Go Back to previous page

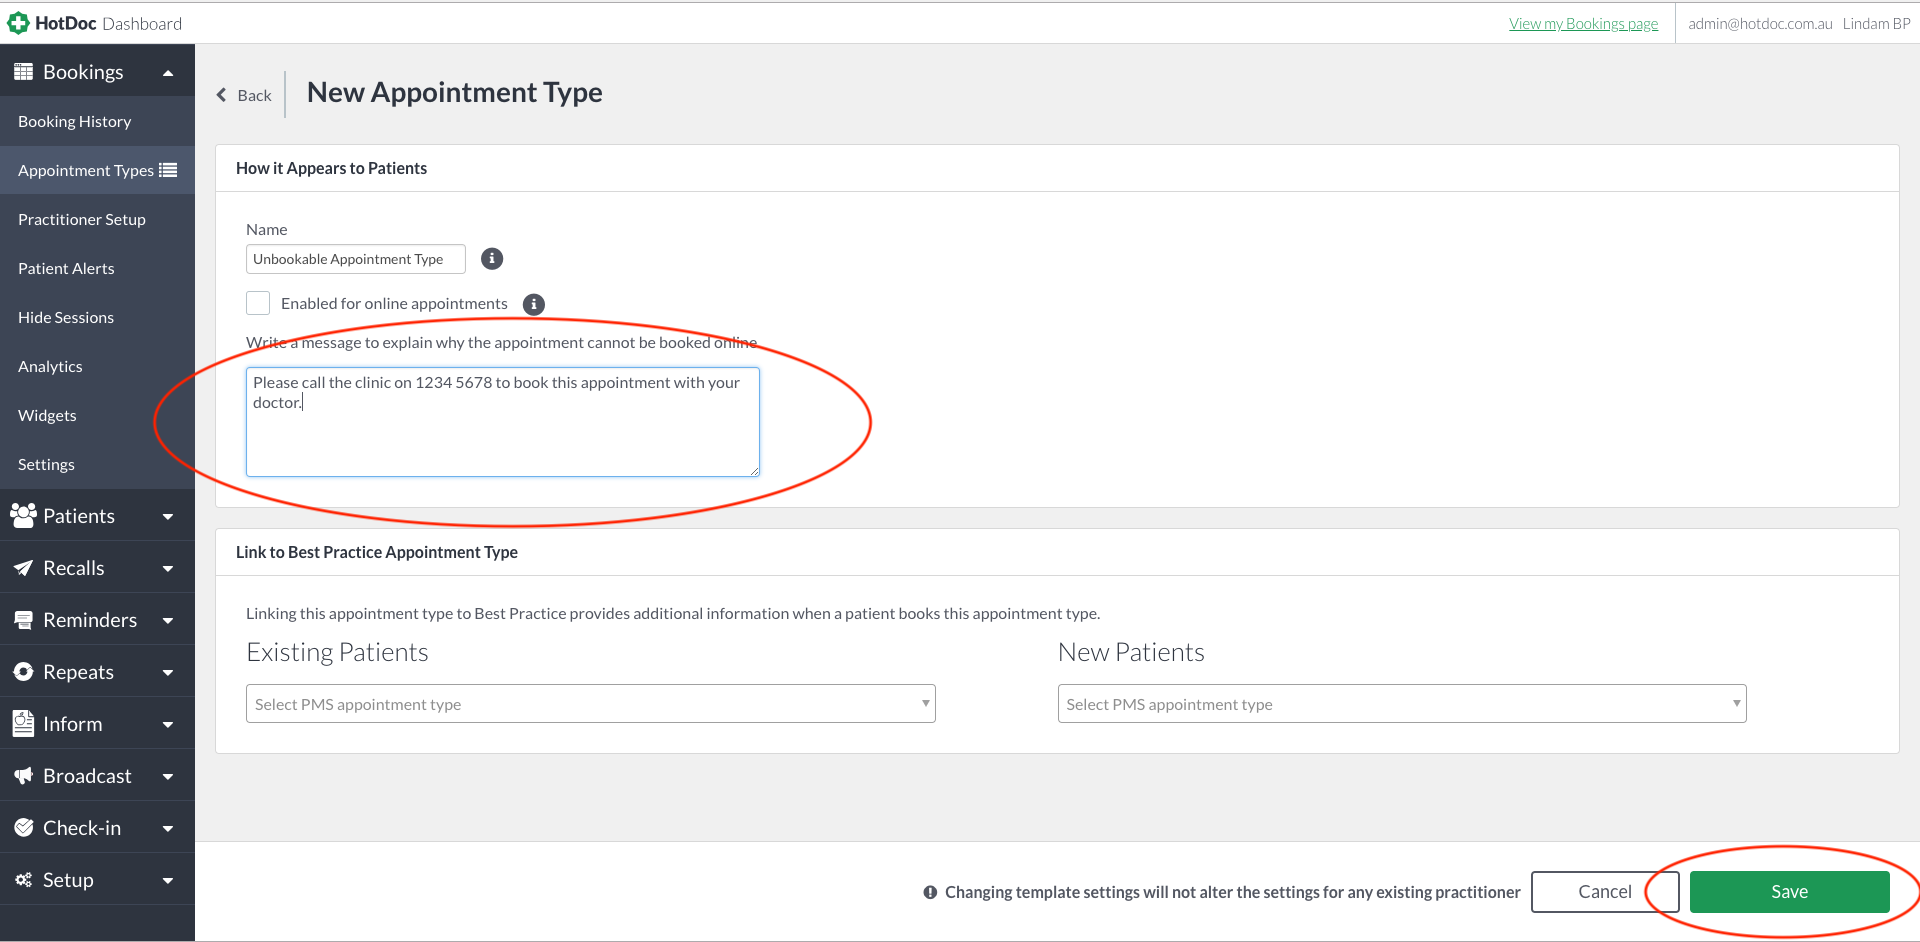(245, 95)
